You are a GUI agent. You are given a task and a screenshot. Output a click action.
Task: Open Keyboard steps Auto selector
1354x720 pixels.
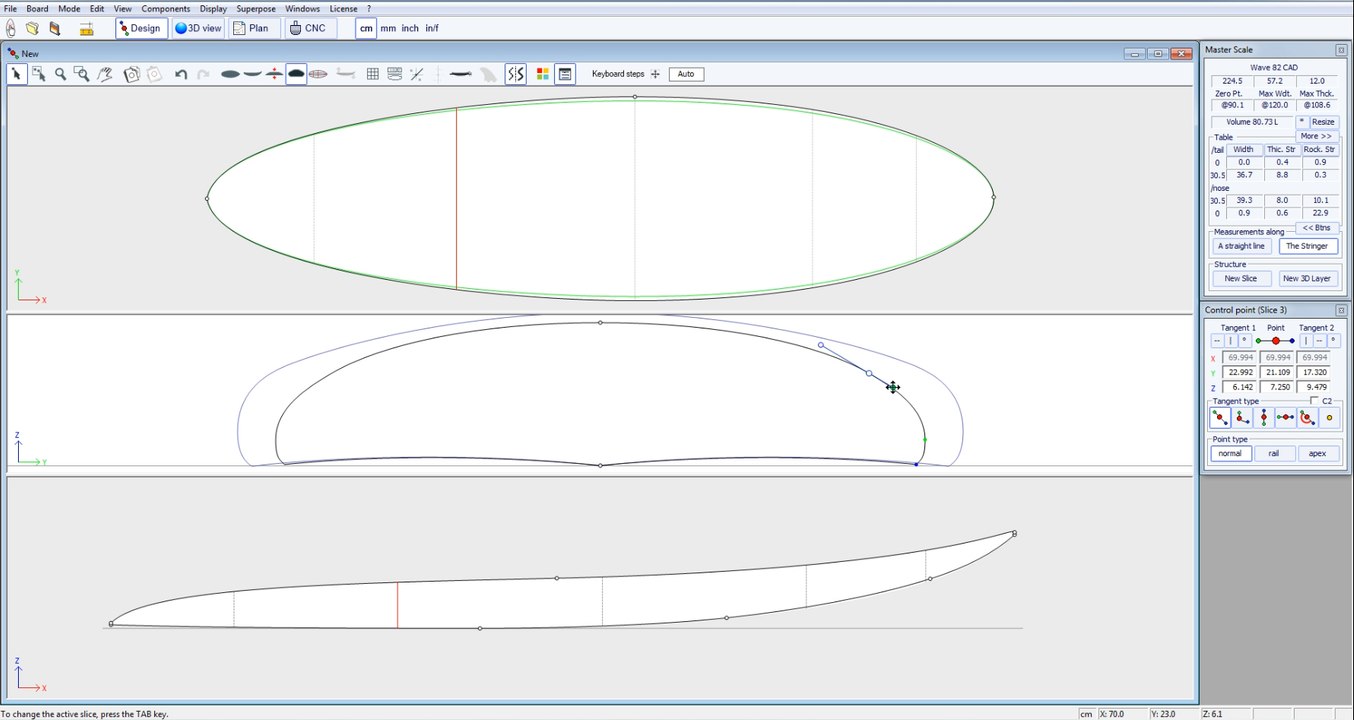(x=686, y=74)
